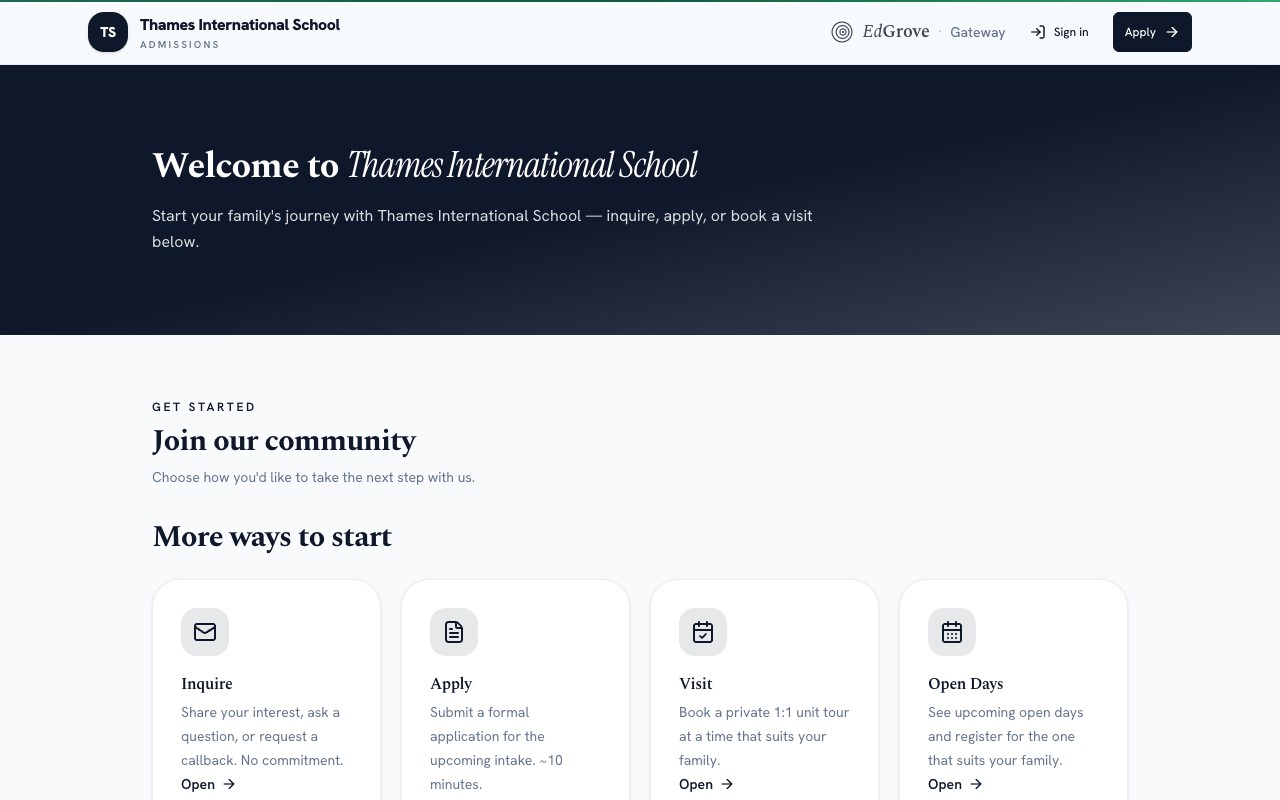Click the "More ways to start" heading
The height and width of the screenshot is (800, 1280).
pyautogui.click(x=272, y=537)
